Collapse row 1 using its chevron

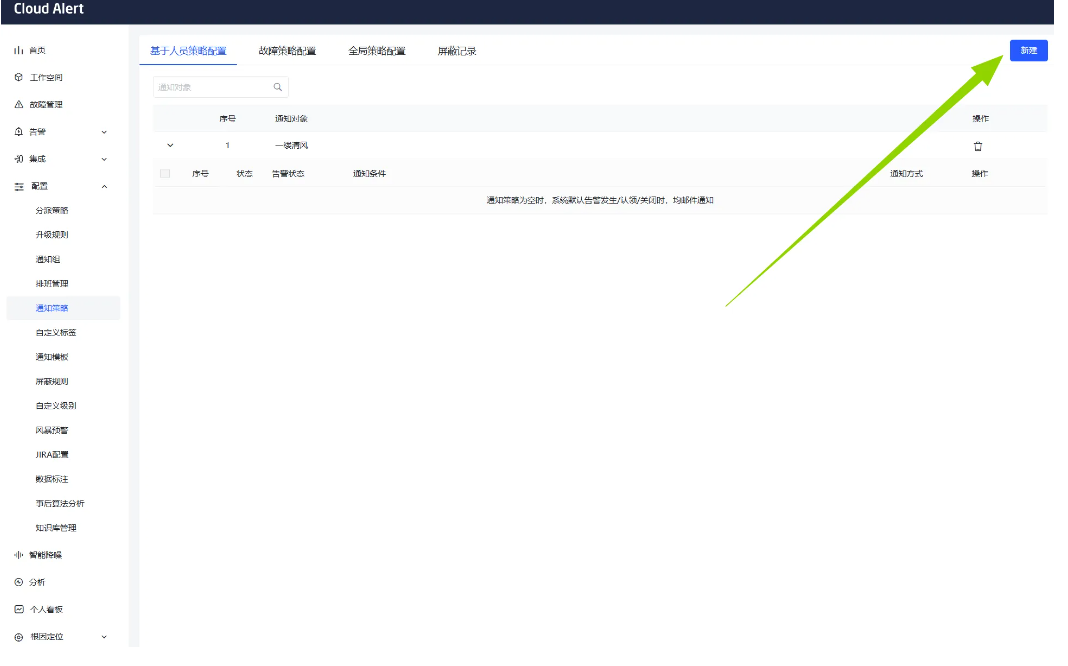[x=170, y=146]
